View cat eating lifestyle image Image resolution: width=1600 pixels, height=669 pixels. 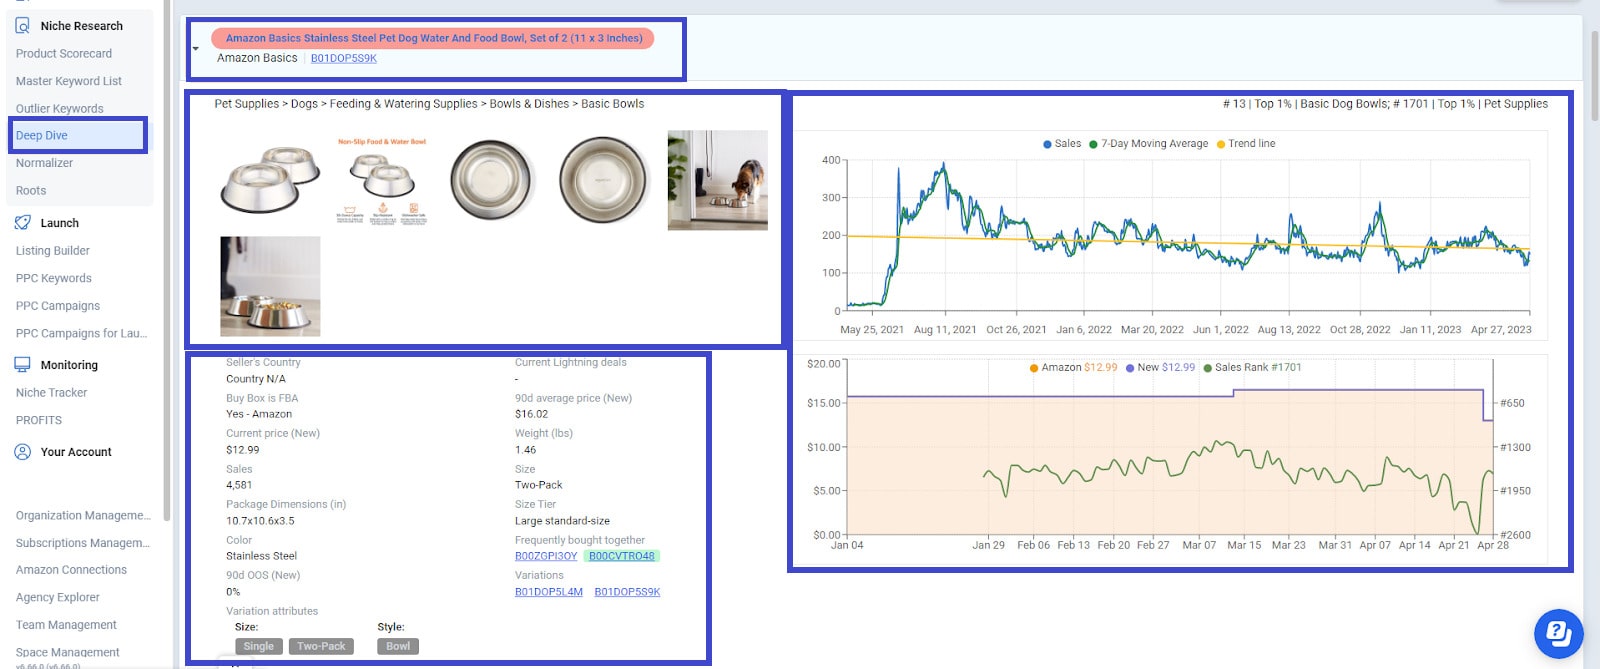coord(718,180)
